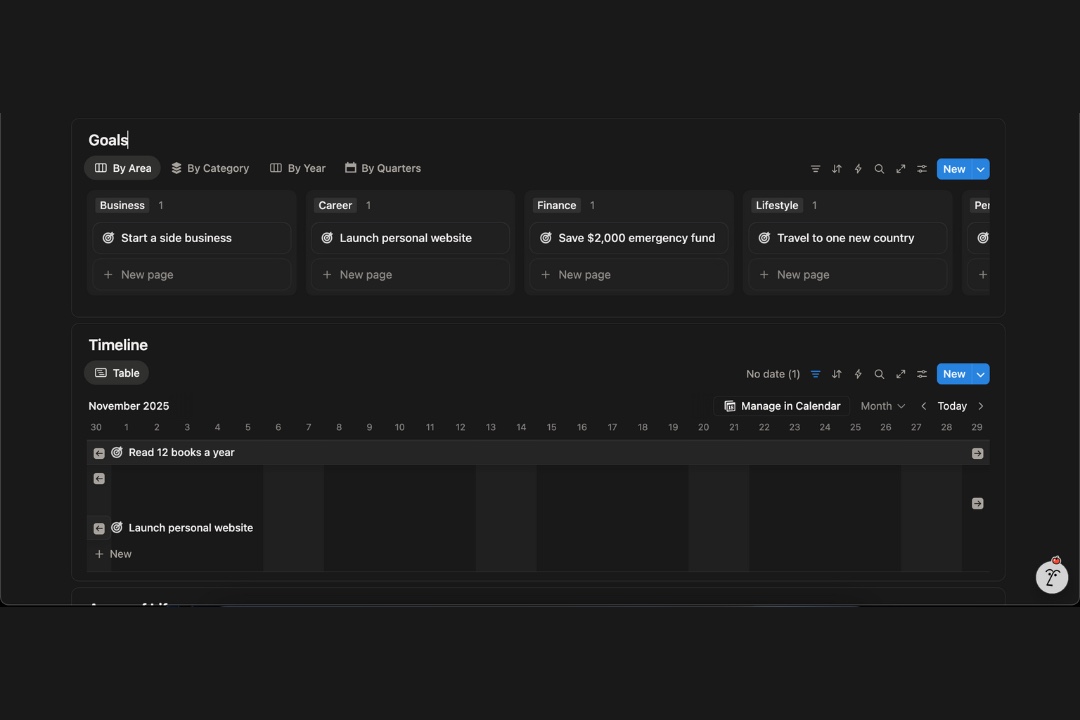The height and width of the screenshot is (720, 1080).
Task: Open Save $2,000 emergency fund card
Action: [x=629, y=238]
